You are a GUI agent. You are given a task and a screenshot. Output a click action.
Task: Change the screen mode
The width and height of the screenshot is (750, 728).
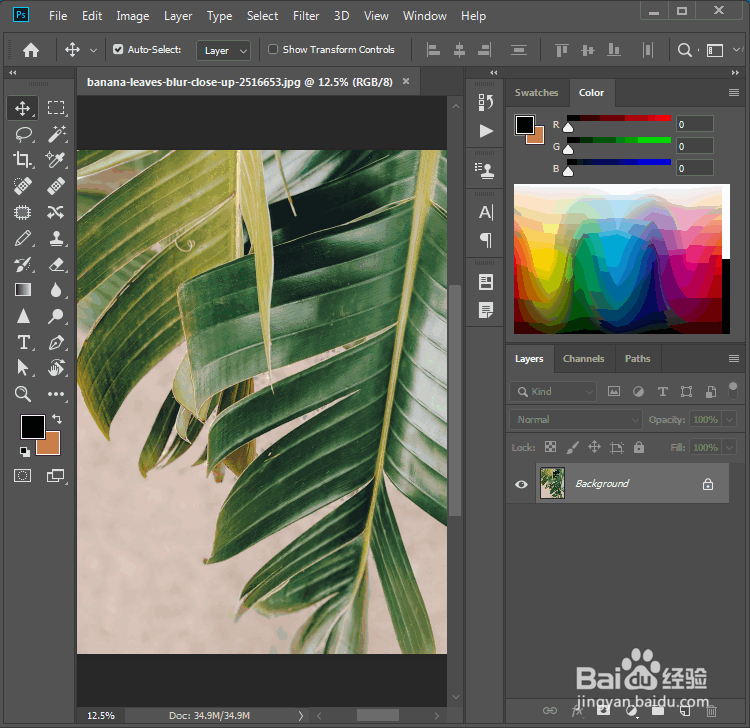[x=56, y=475]
